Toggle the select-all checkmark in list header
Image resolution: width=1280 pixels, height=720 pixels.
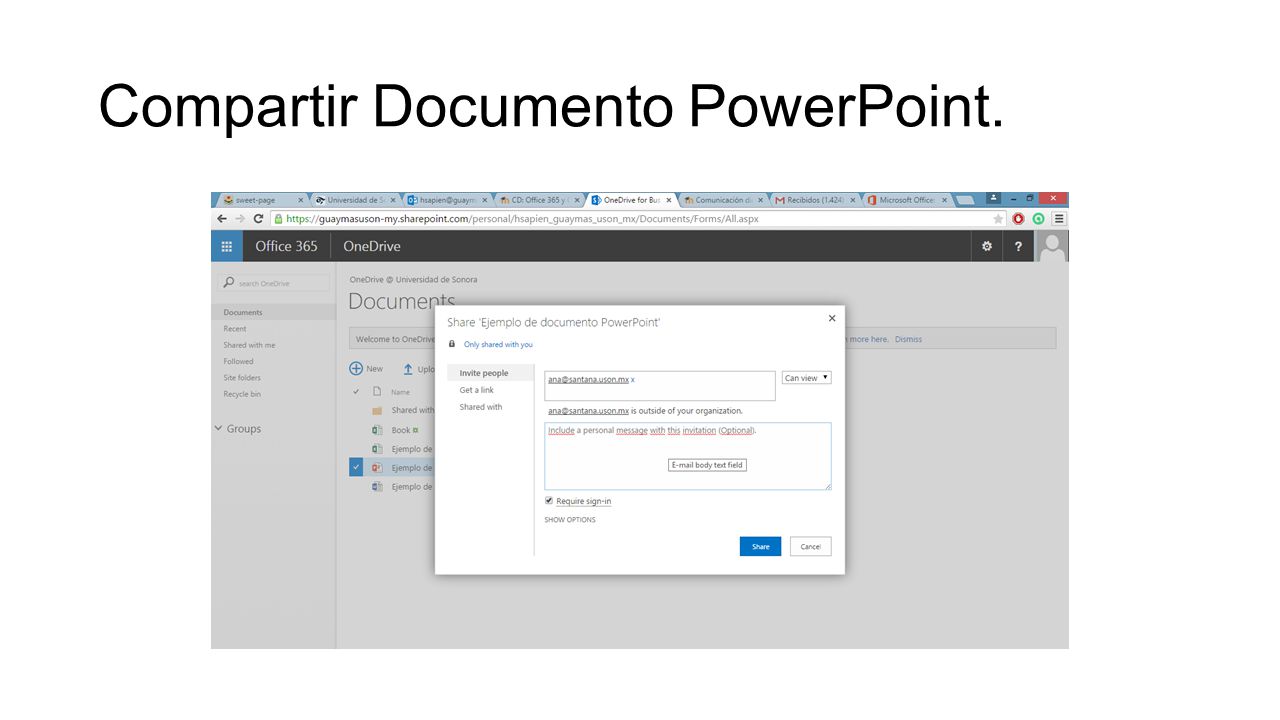(356, 392)
